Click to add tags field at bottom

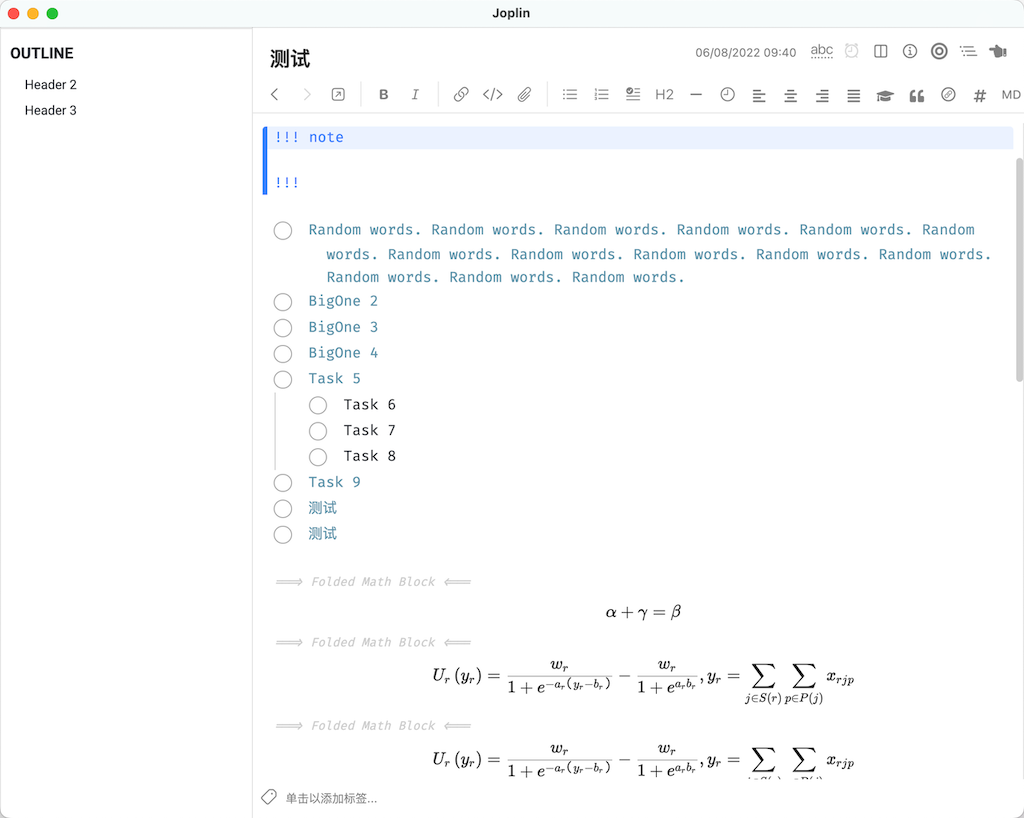pyautogui.click(x=331, y=798)
